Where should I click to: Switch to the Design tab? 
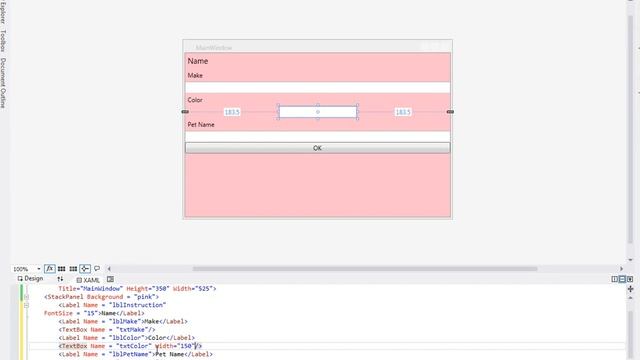pyautogui.click(x=30, y=278)
